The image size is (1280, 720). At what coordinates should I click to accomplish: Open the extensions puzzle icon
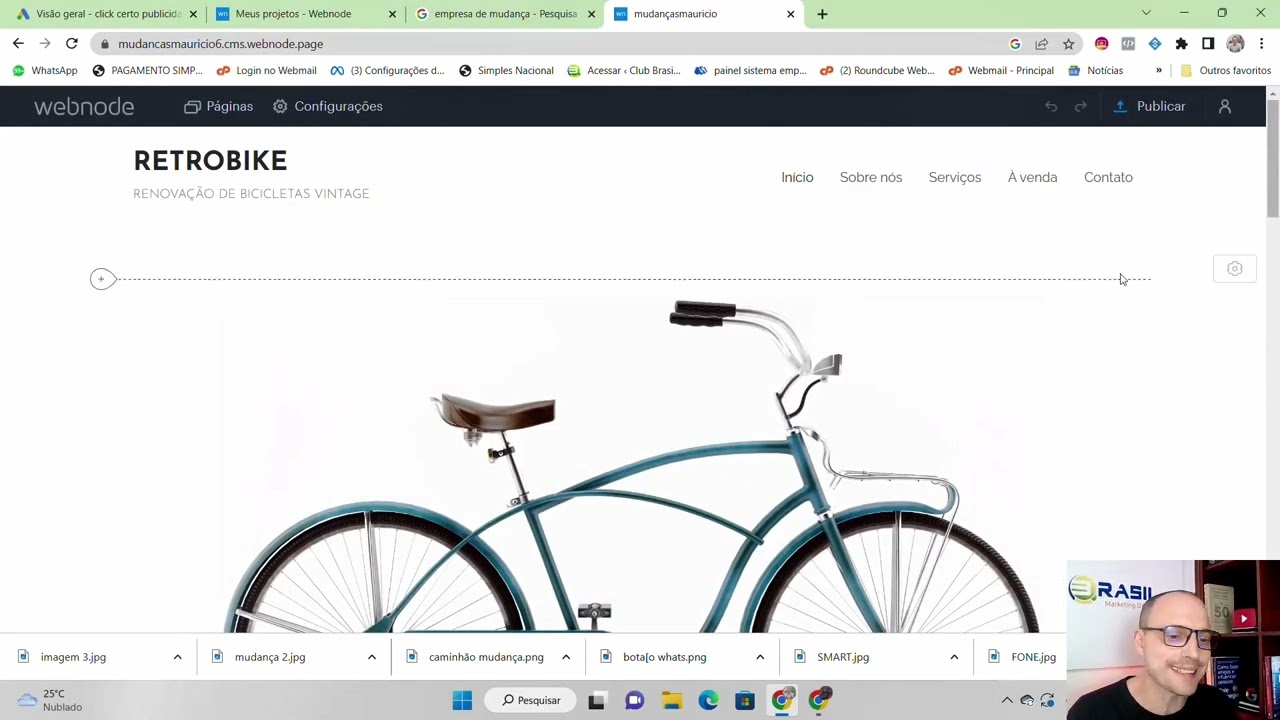point(1181,44)
